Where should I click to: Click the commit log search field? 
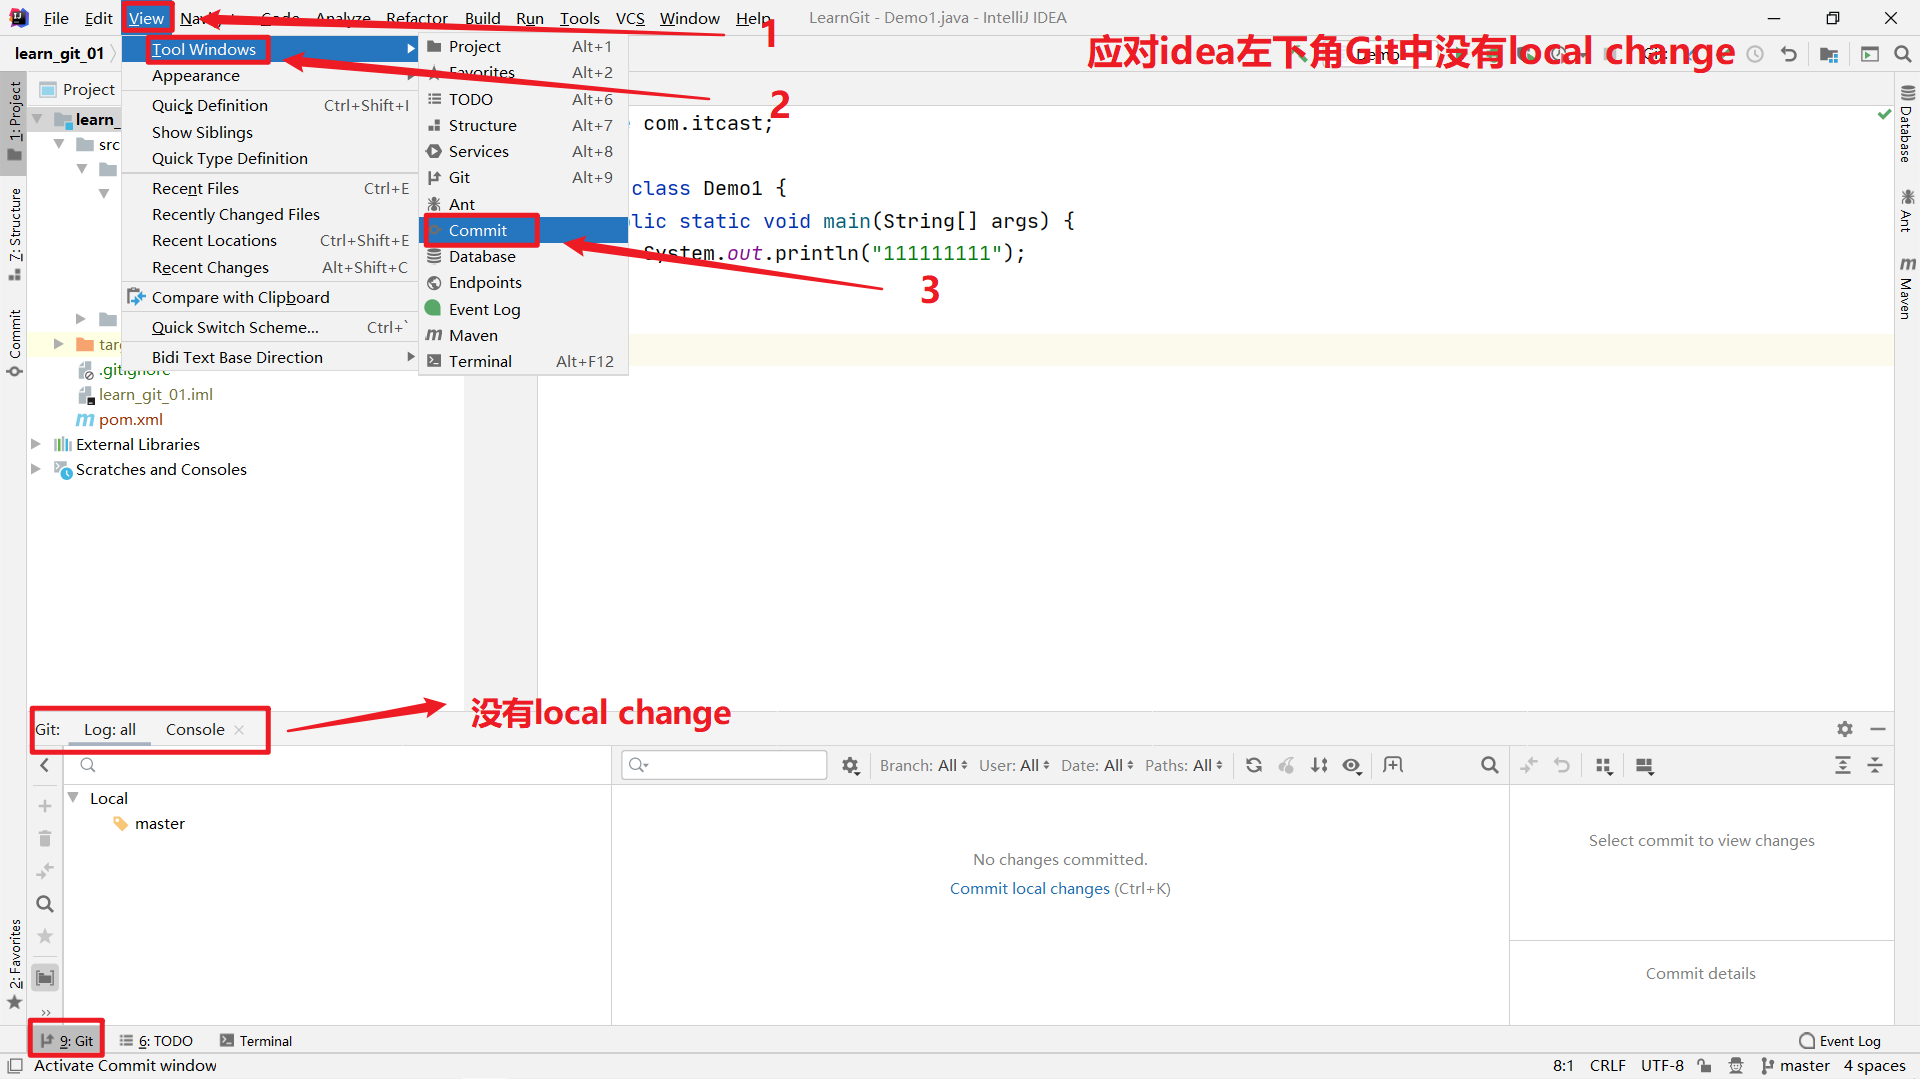[724, 765]
